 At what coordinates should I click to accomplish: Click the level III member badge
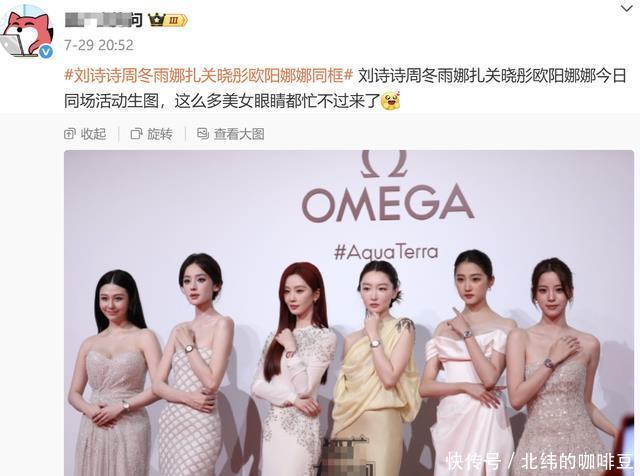click(x=176, y=20)
